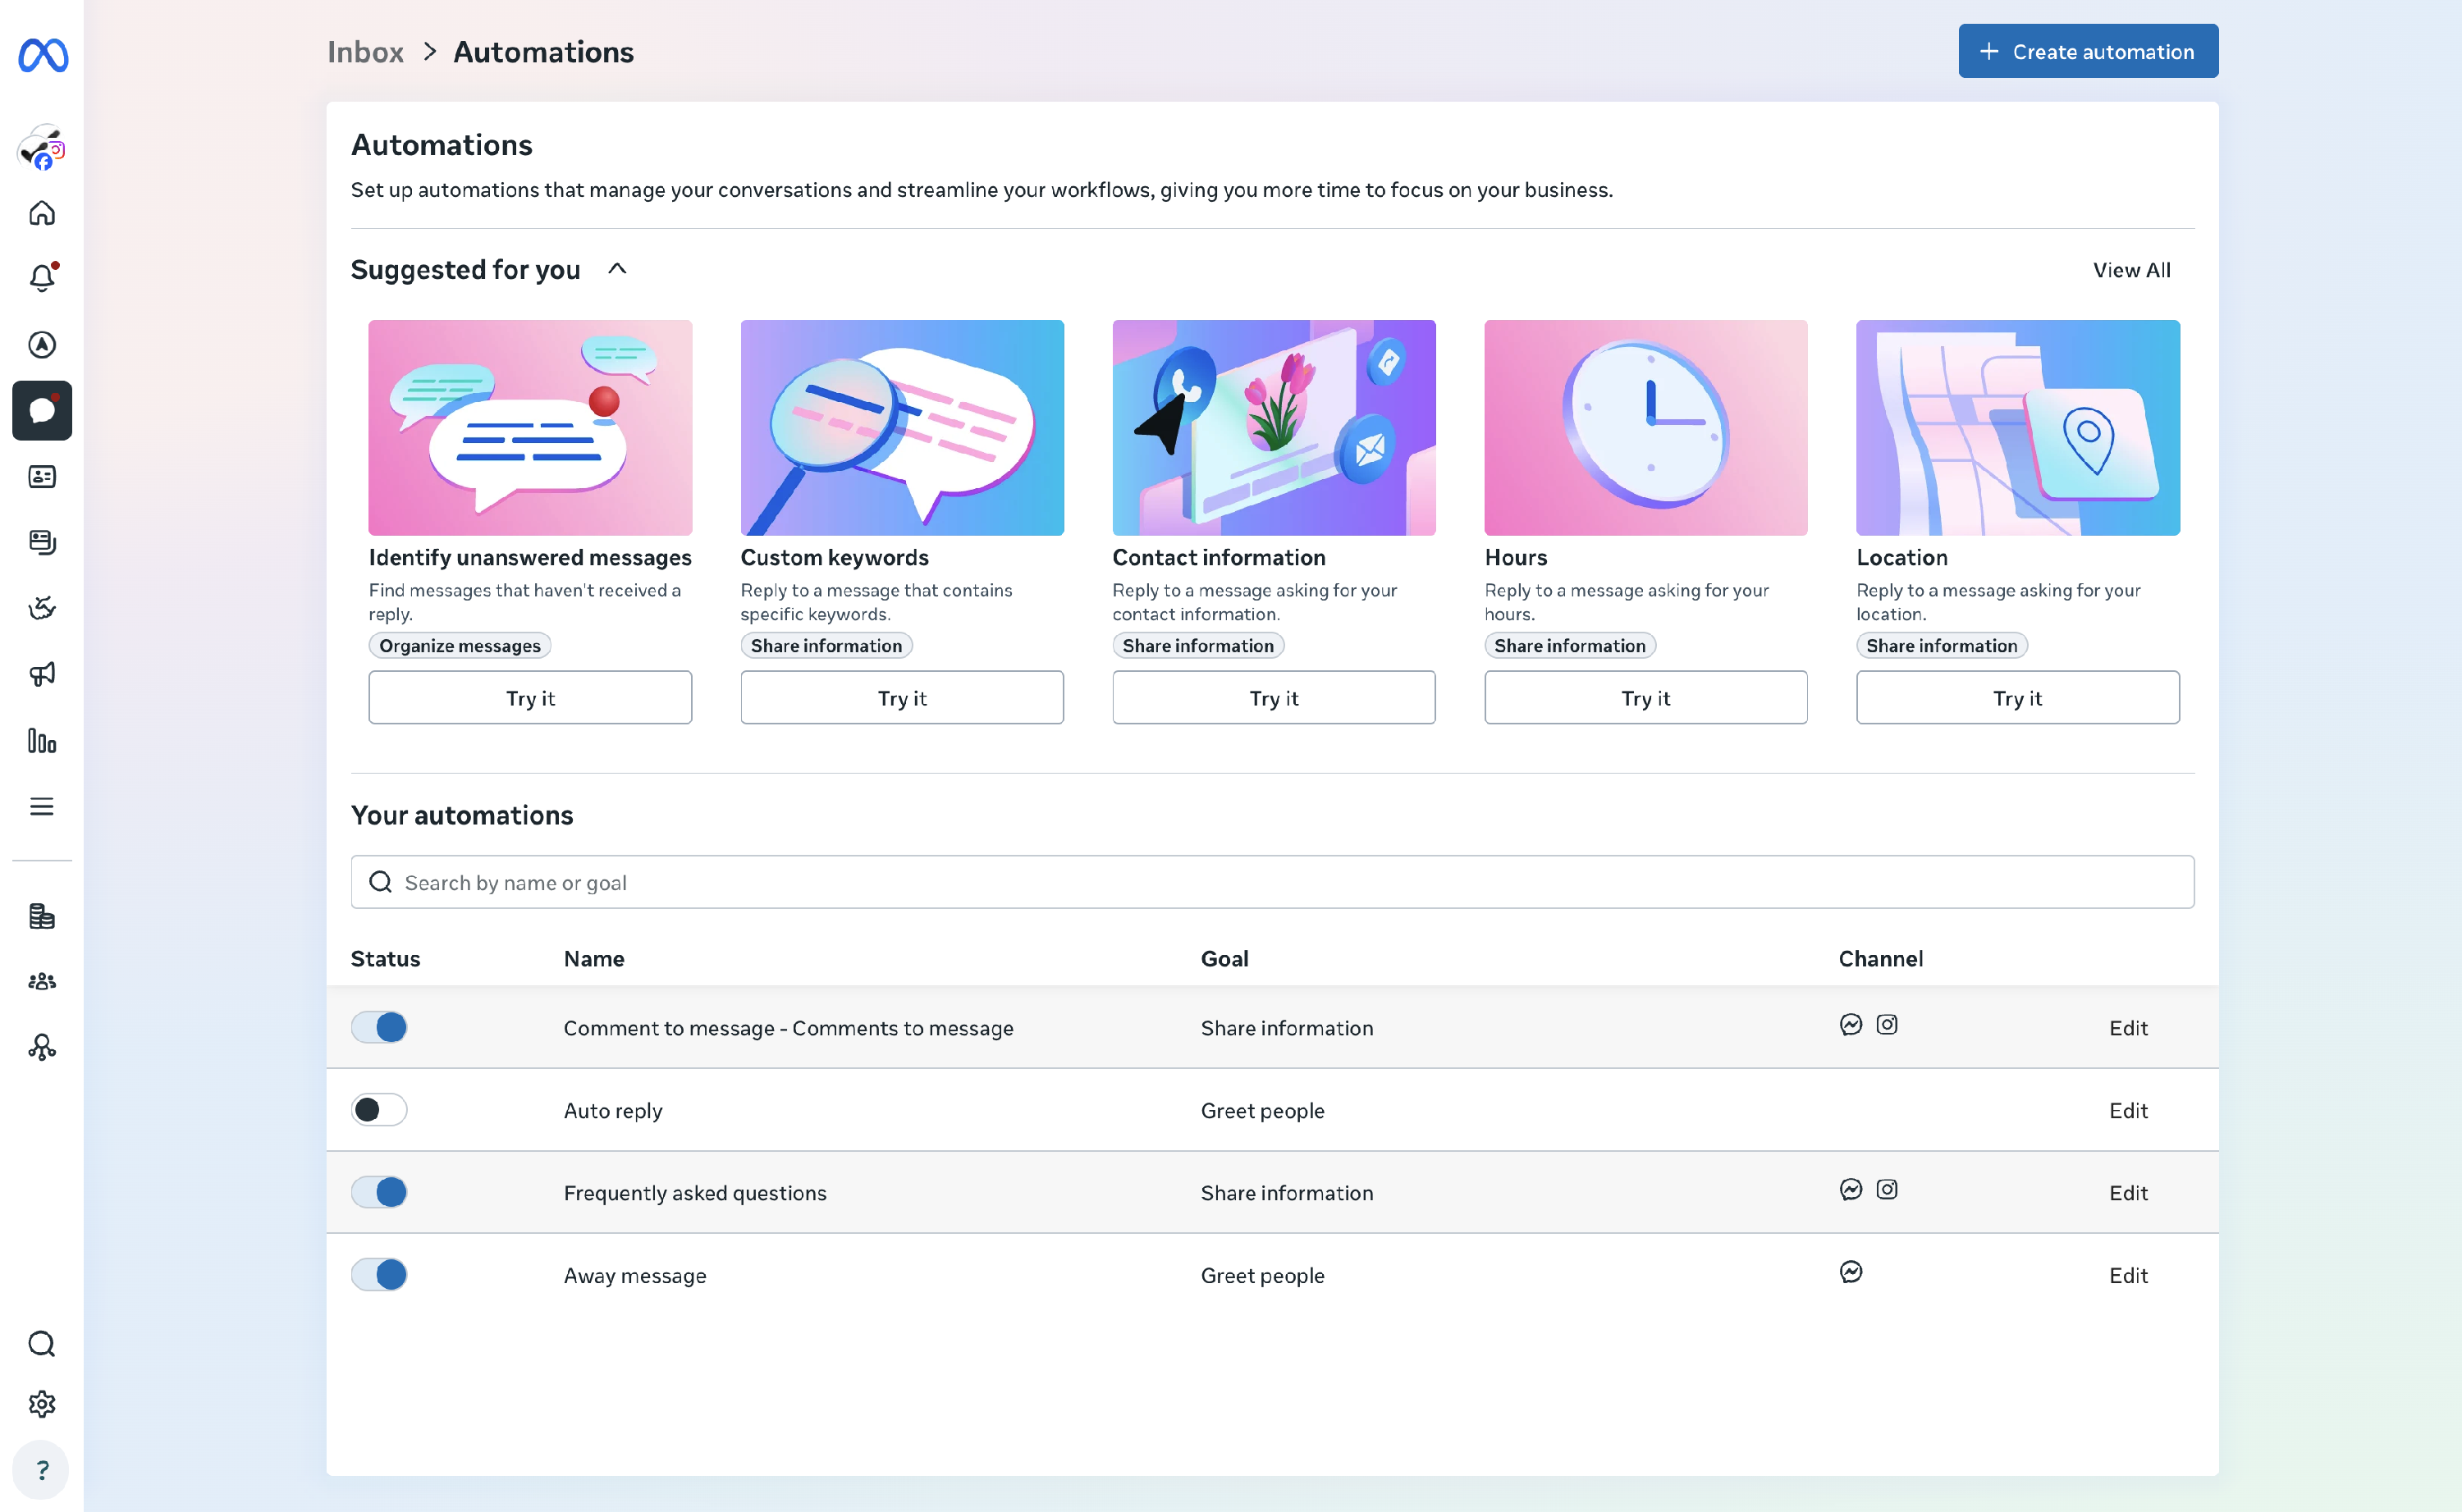Select the 'Away message' row name
Screen dimensions: 2462x1512
click(635, 1276)
